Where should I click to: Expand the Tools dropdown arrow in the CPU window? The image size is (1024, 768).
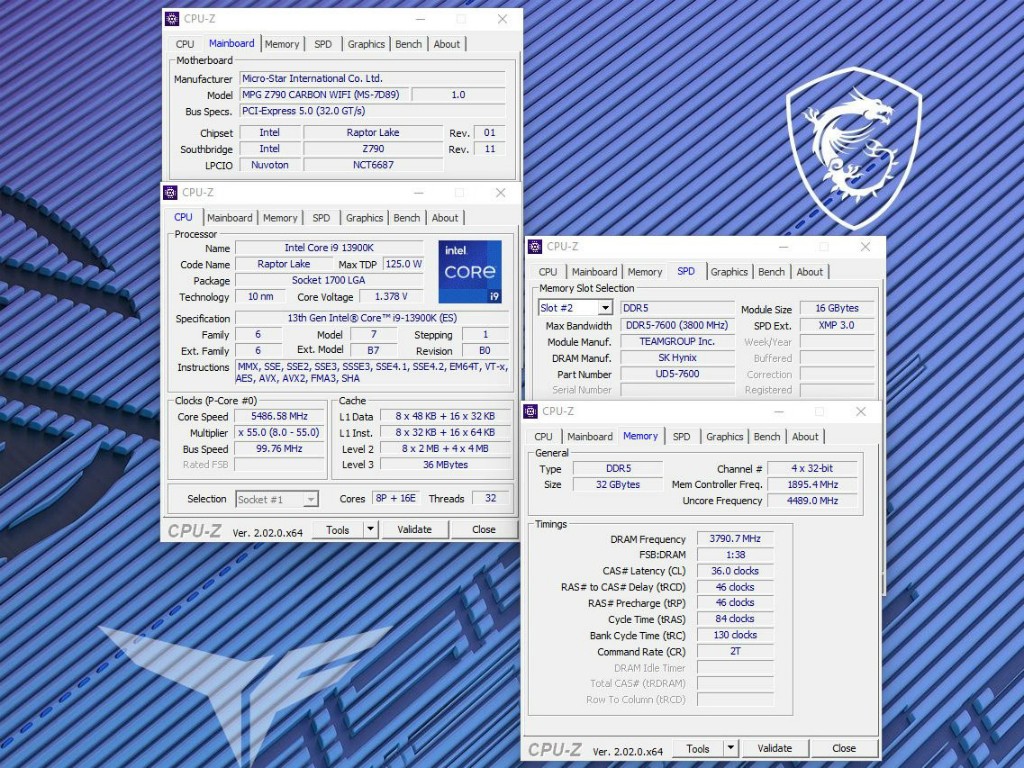(x=370, y=530)
